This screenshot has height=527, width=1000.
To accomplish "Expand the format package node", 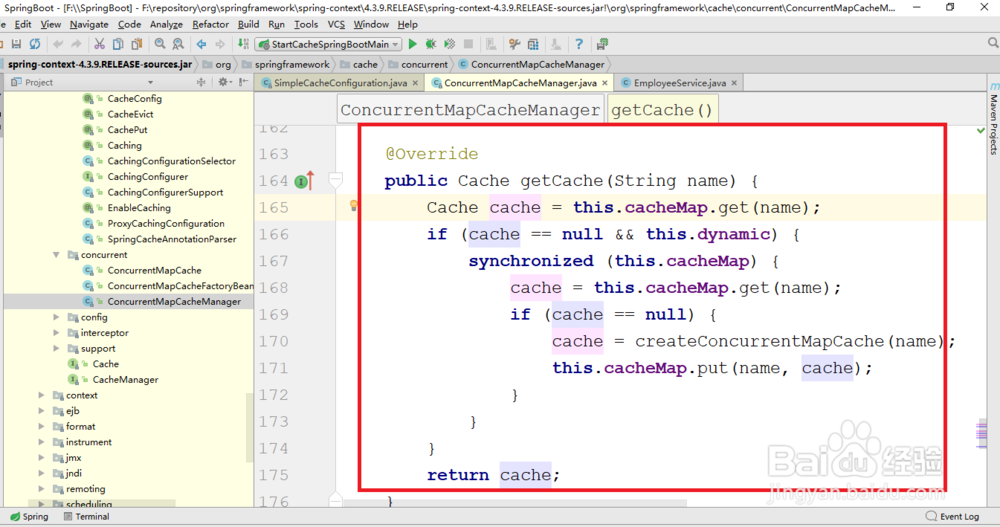I will [x=41, y=426].
